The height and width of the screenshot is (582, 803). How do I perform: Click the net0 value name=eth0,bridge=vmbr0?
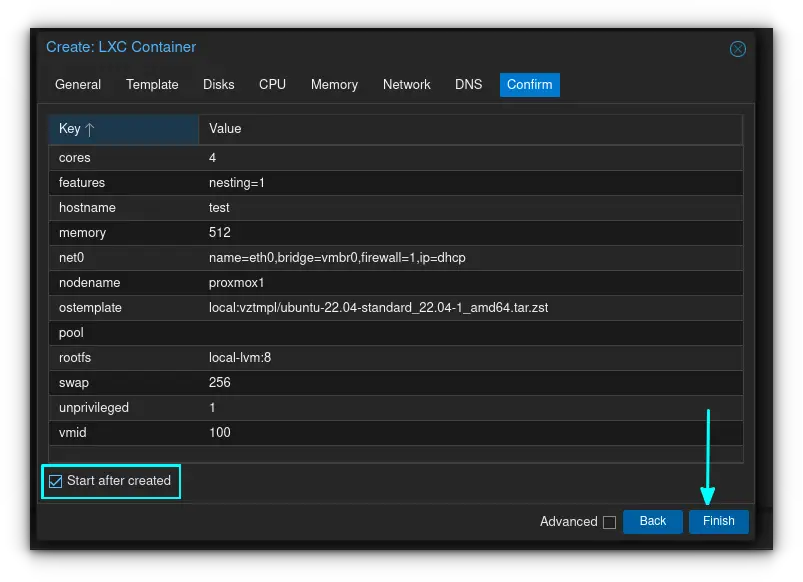(337, 258)
